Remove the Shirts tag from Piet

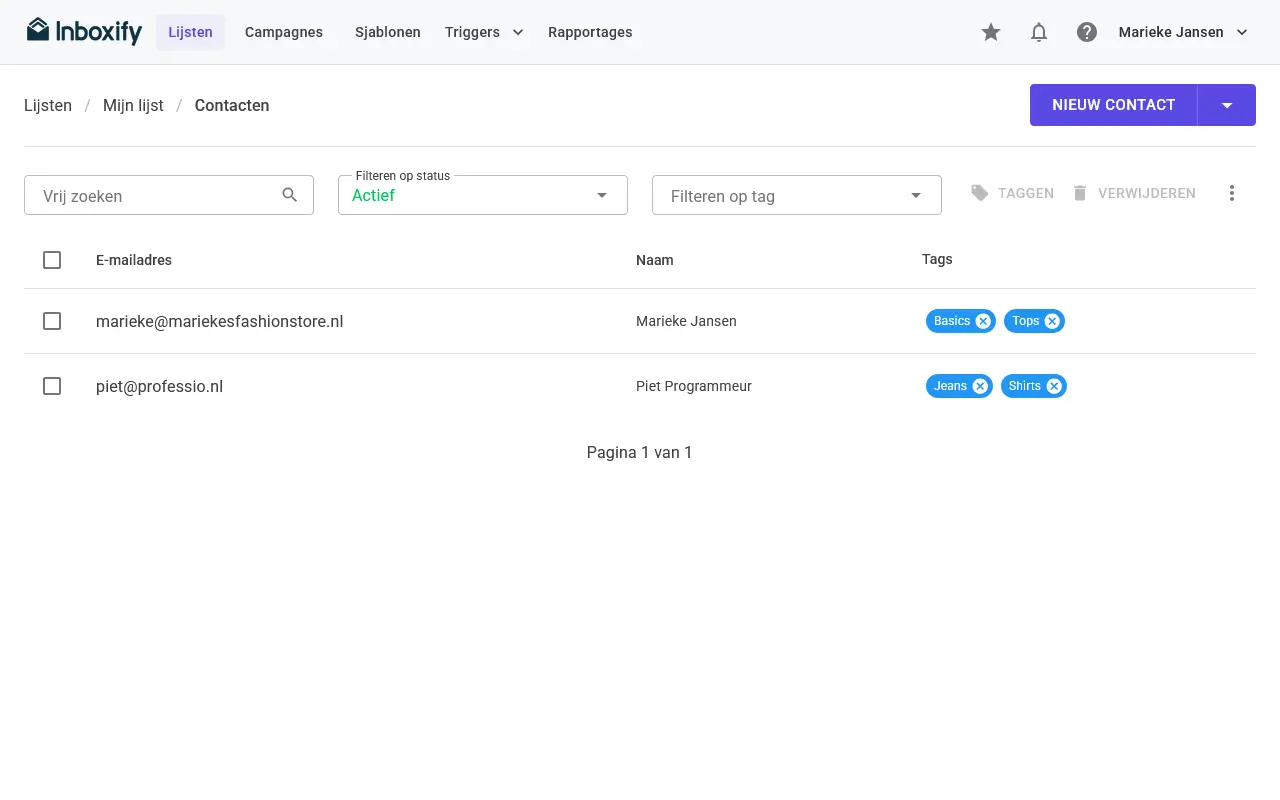point(1054,386)
